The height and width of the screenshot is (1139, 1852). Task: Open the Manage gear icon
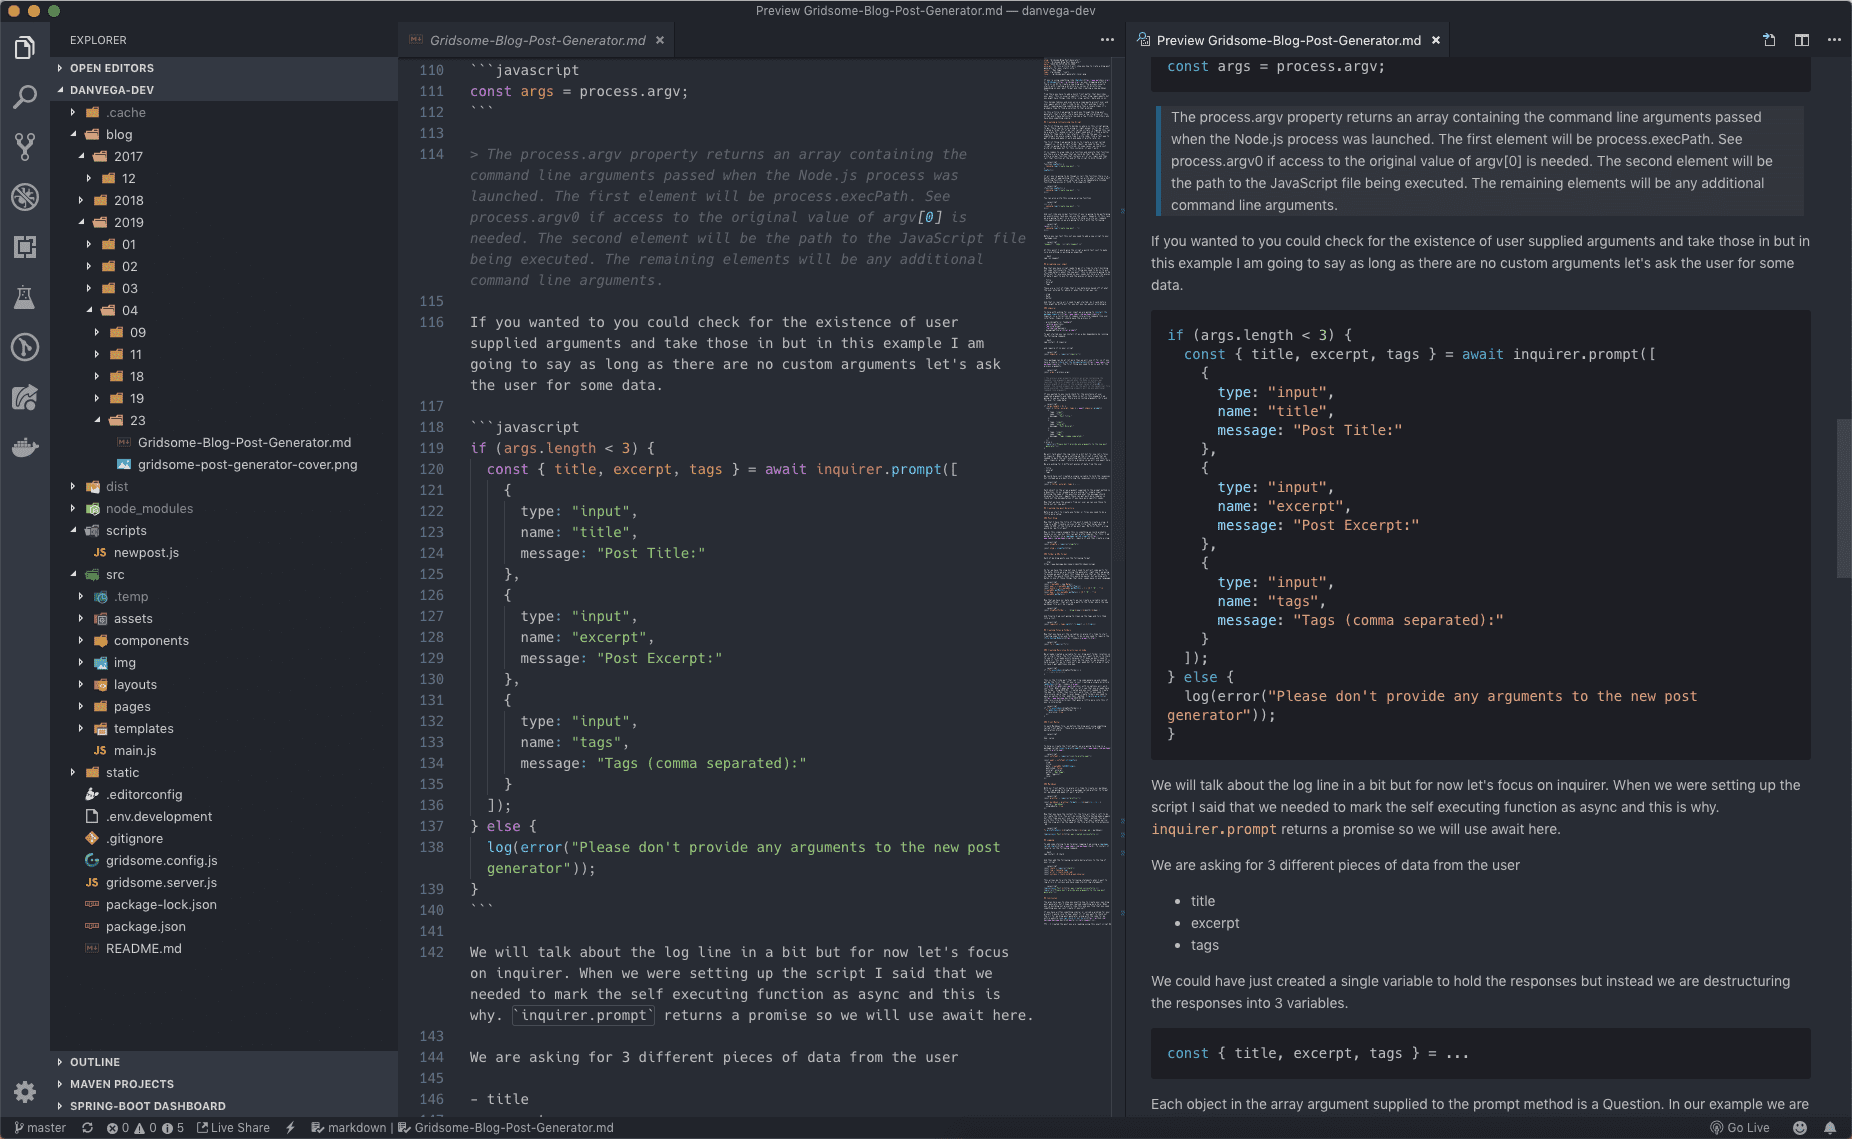pos(25,1091)
